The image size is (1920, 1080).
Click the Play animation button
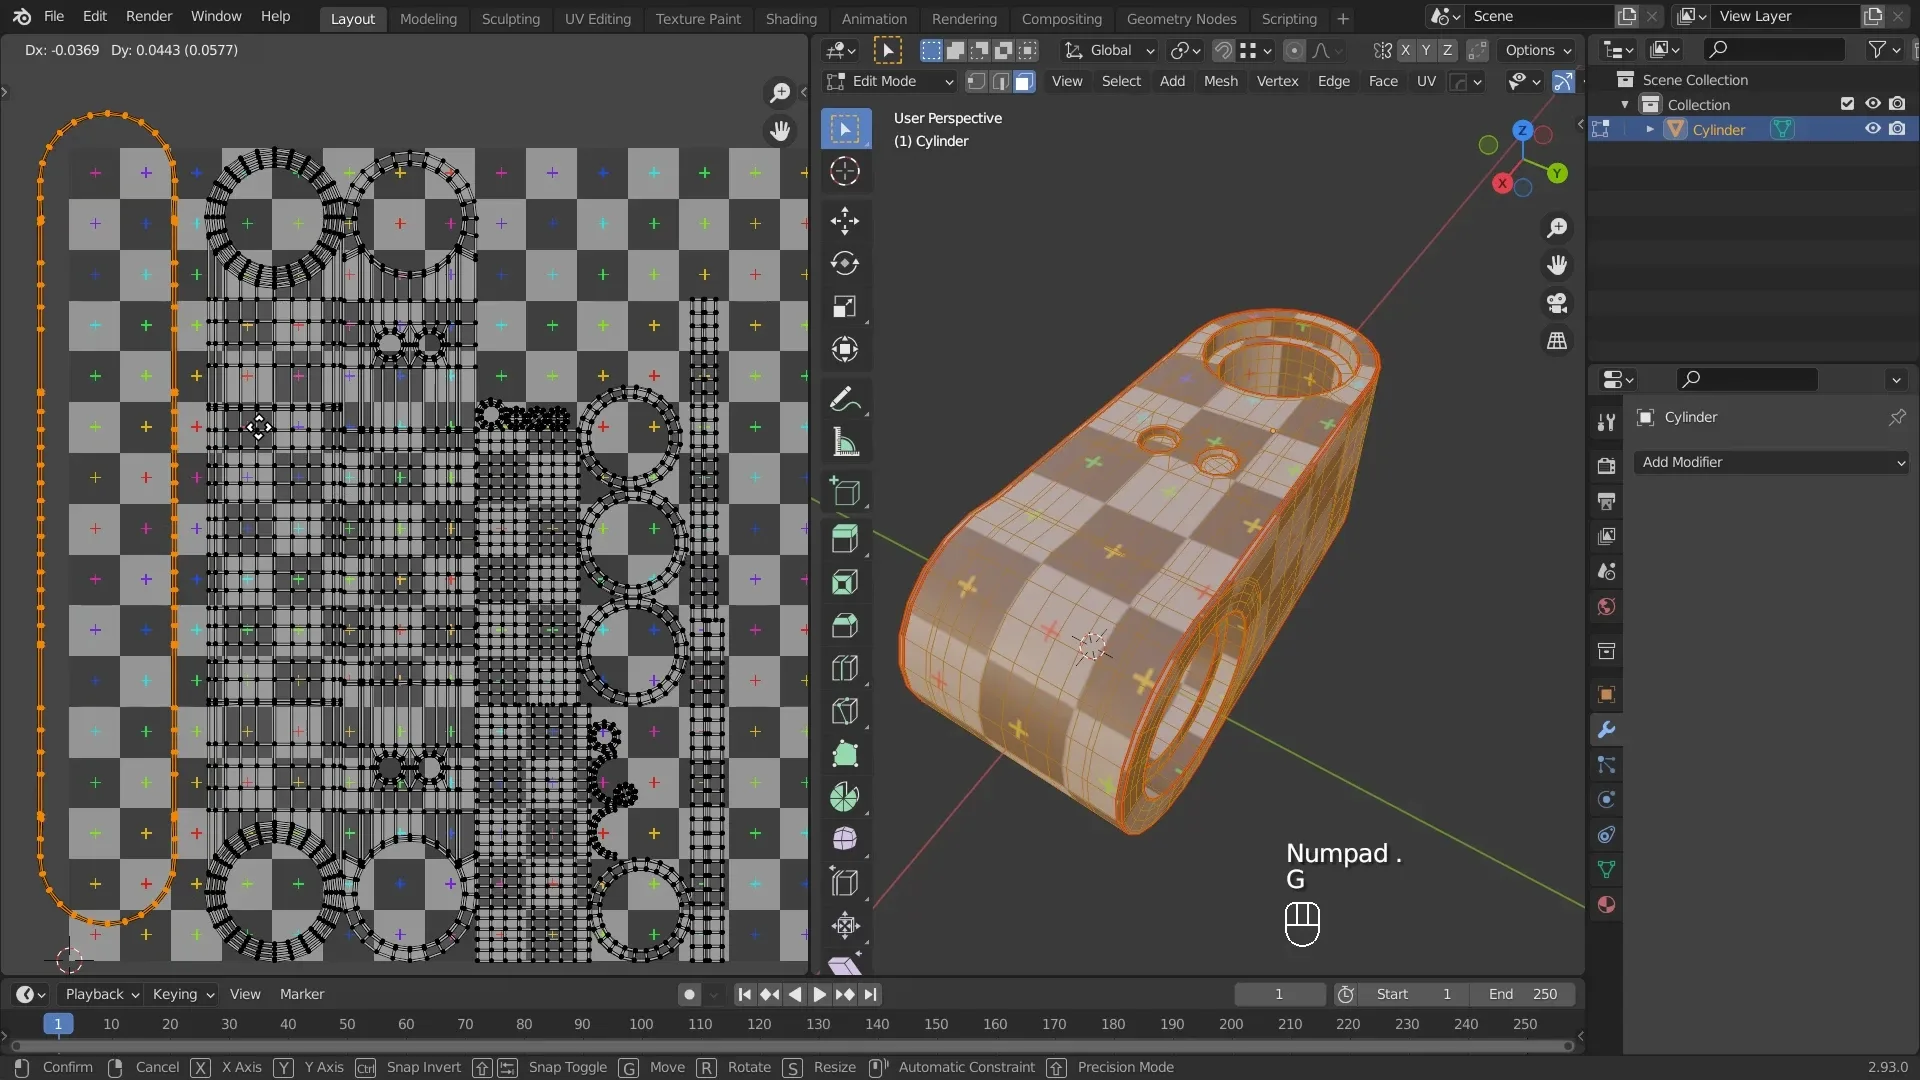[x=819, y=994]
